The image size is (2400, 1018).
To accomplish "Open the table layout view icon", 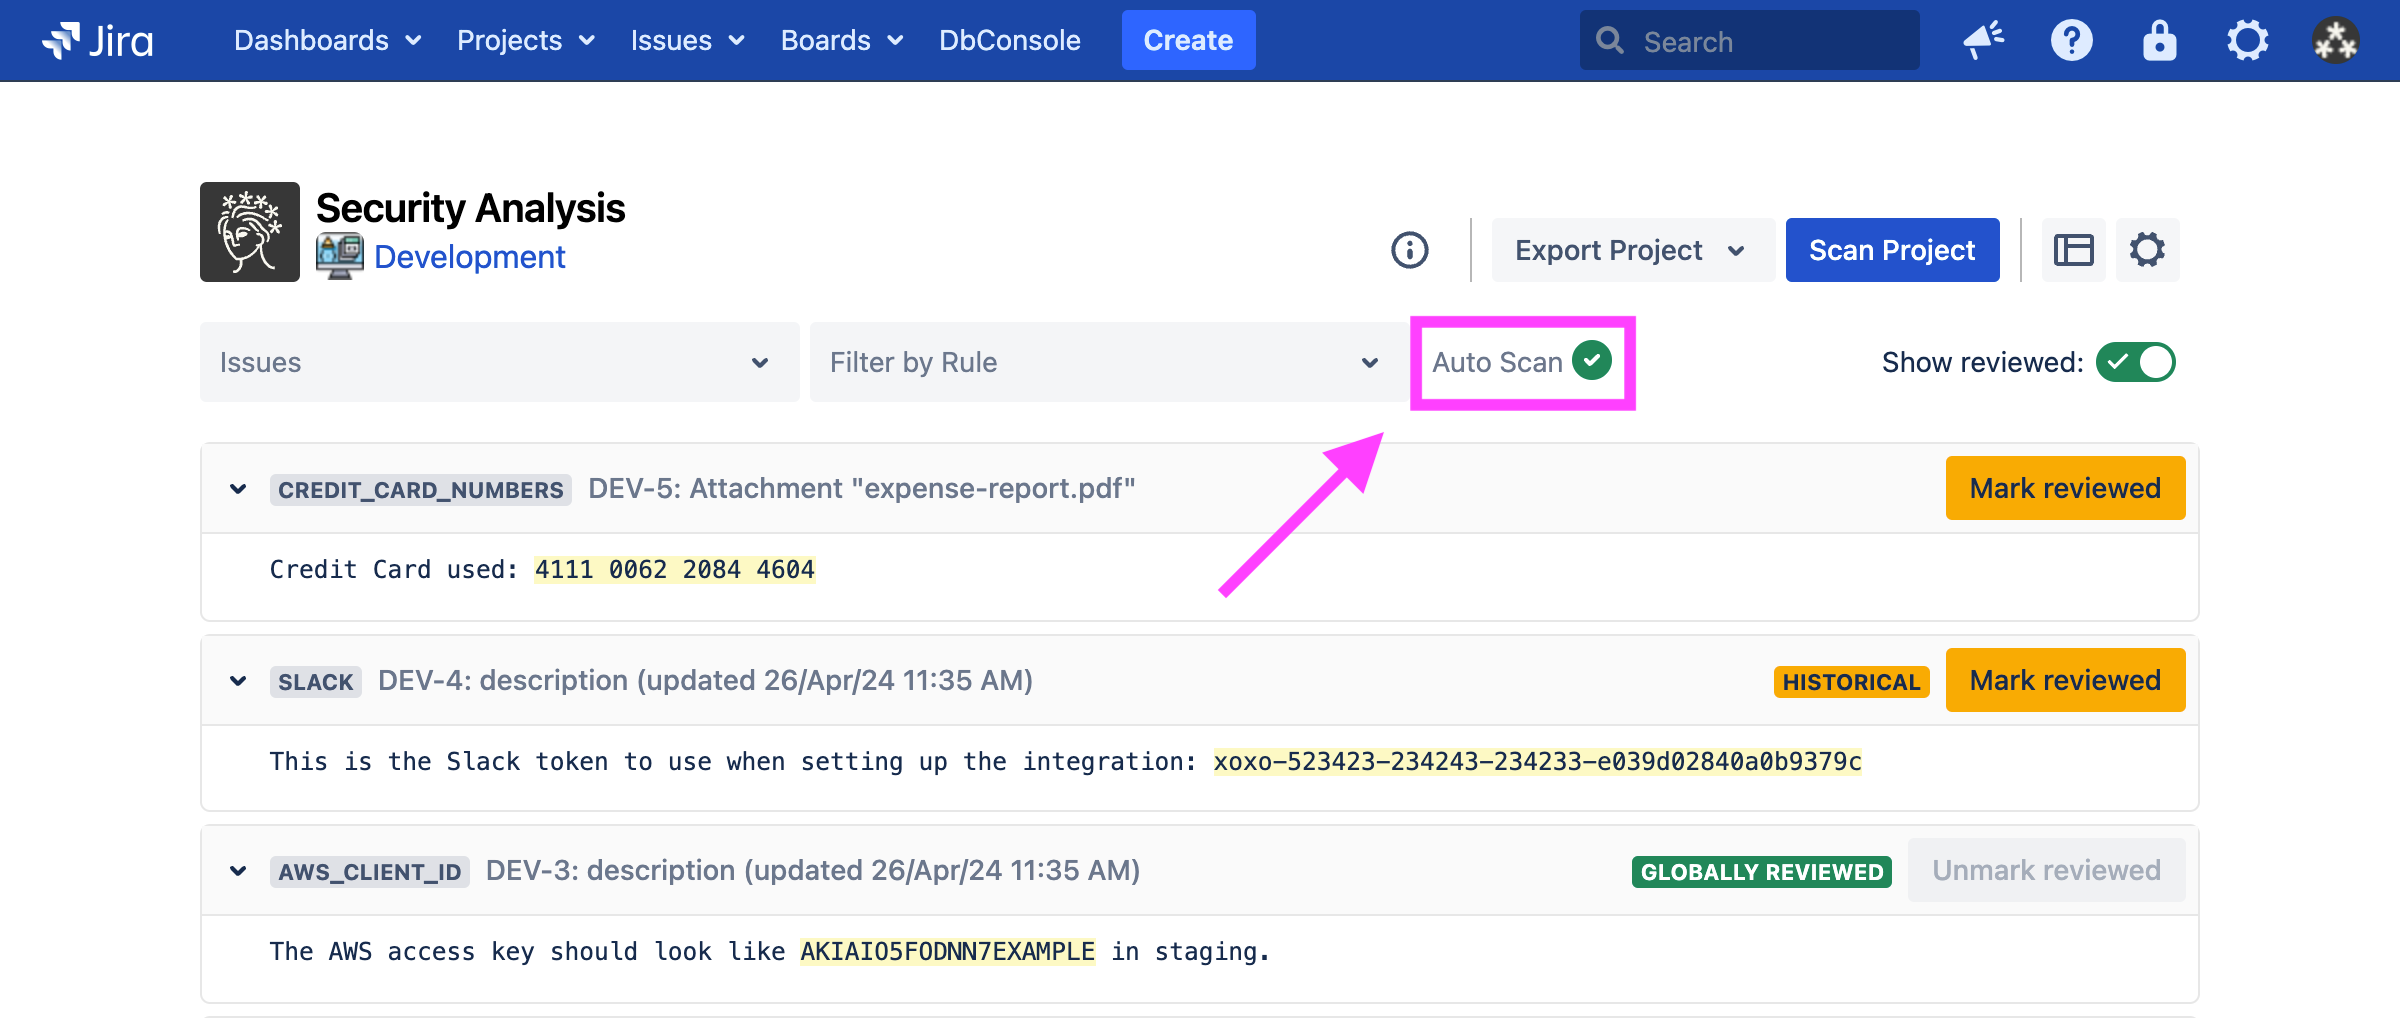I will [x=2073, y=250].
